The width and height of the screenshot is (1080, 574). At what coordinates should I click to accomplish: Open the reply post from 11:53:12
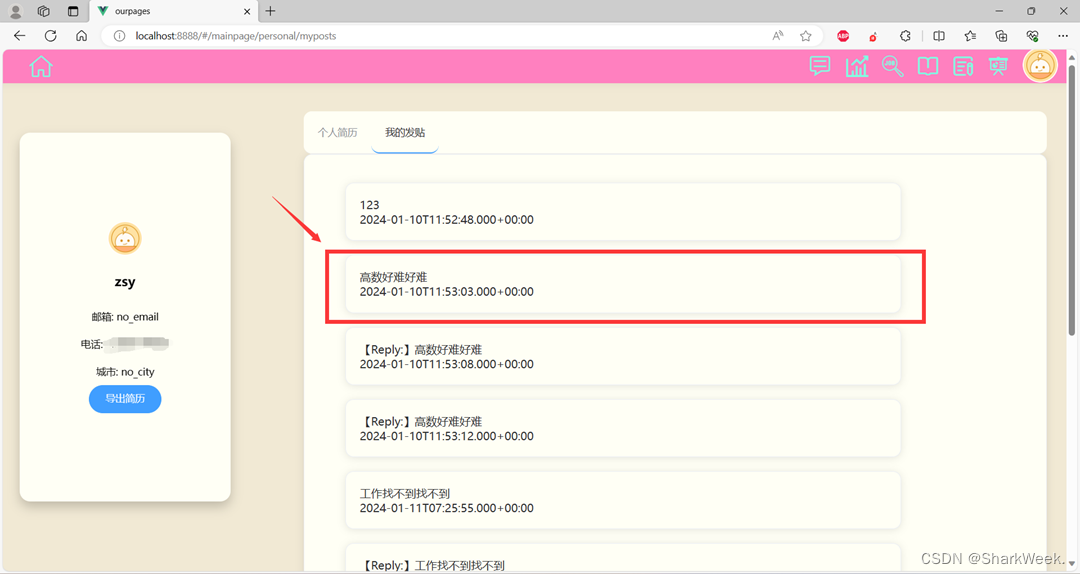(623, 428)
